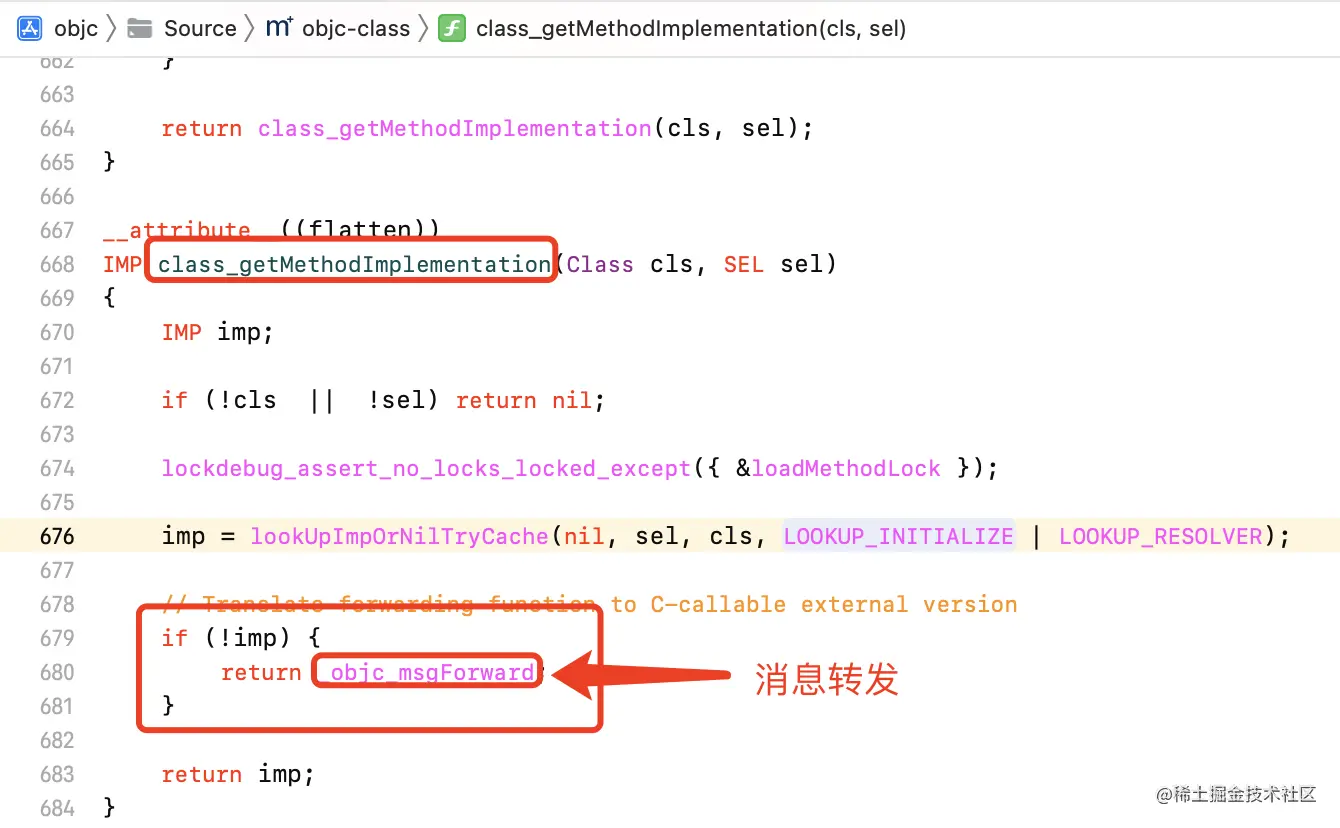Click loadMethodLock identifier
Image resolution: width=1340 pixels, height=828 pixels.
pyautogui.click(x=846, y=468)
